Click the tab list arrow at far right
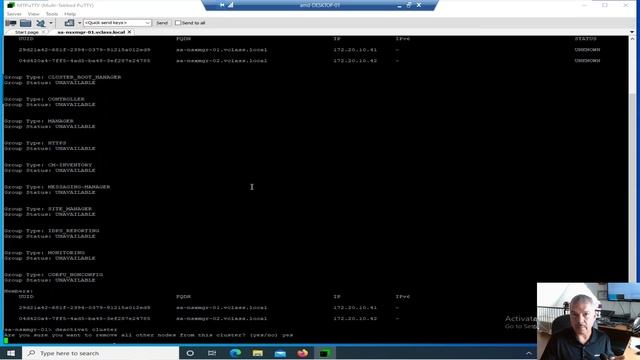The height and width of the screenshot is (360, 640). pyautogui.click(x=632, y=32)
